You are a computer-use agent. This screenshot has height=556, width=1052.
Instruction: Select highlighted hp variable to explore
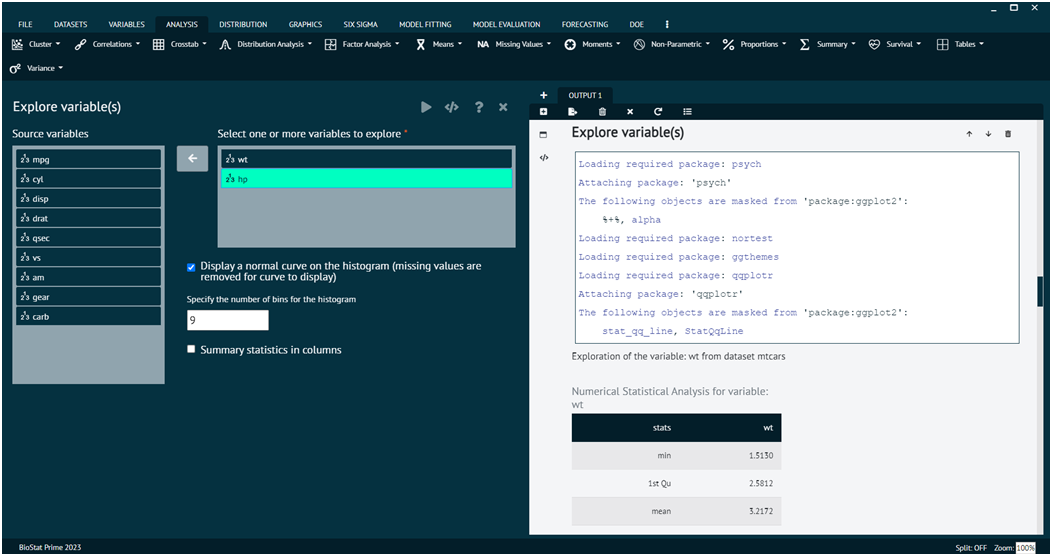pyautogui.click(x=366, y=178)
